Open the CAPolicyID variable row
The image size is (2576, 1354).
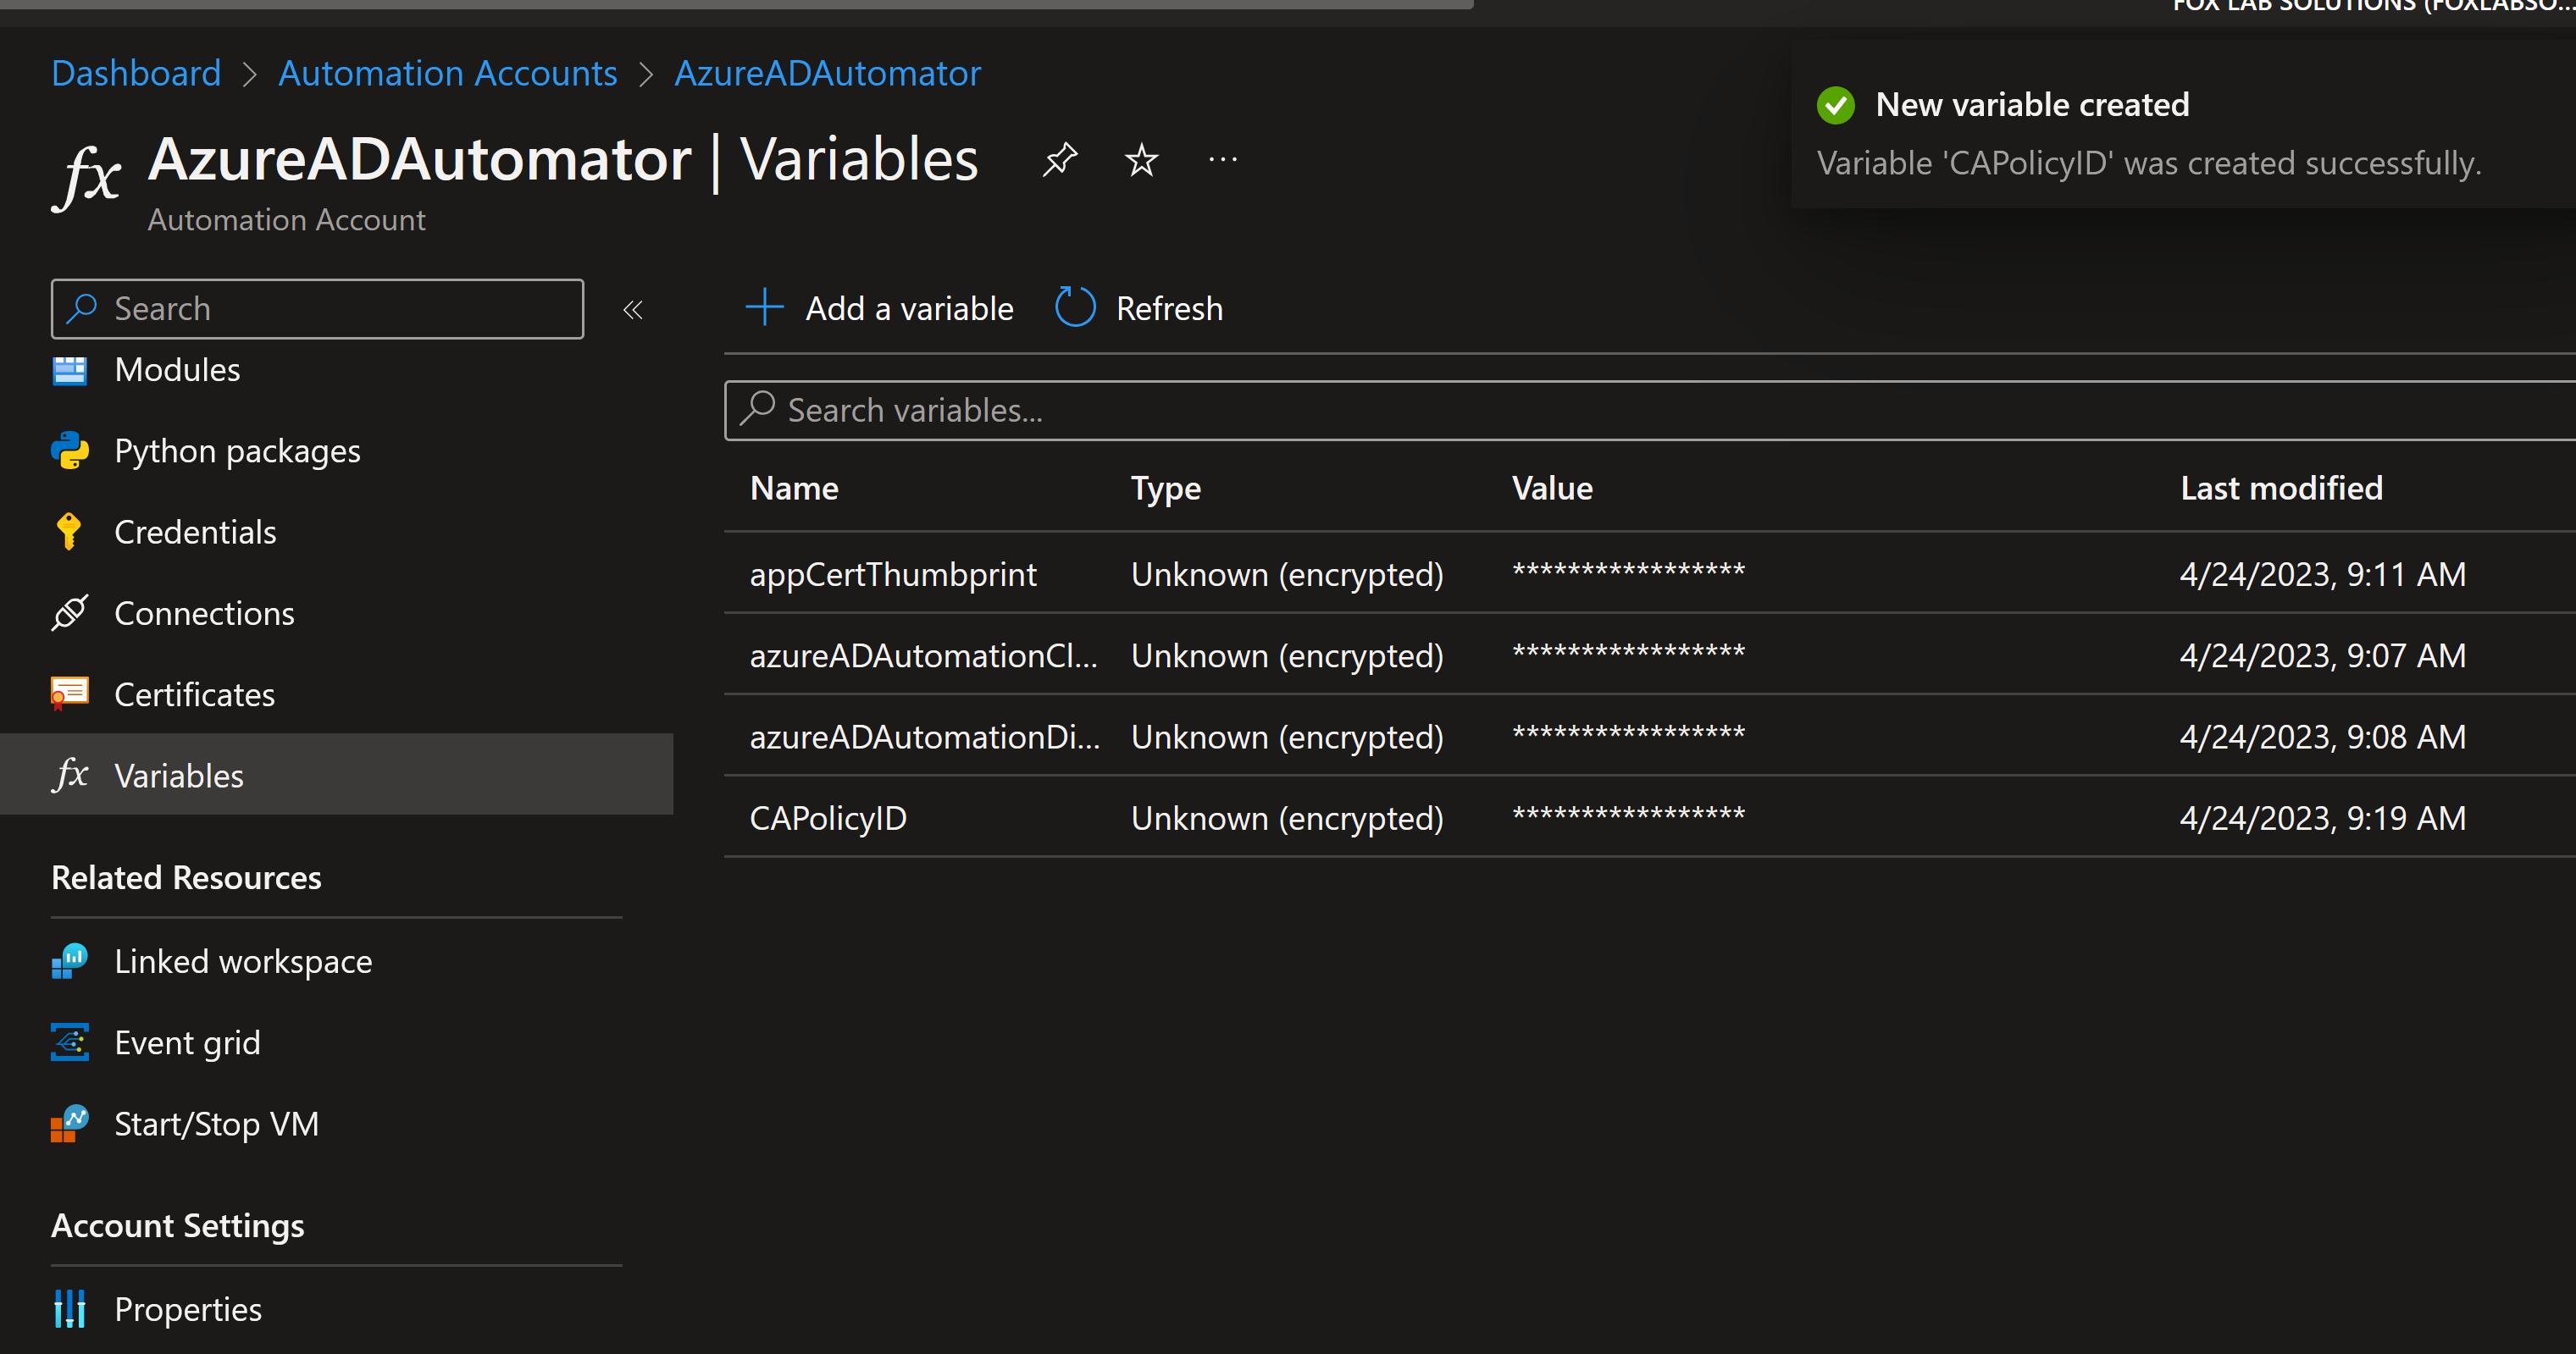828,818
